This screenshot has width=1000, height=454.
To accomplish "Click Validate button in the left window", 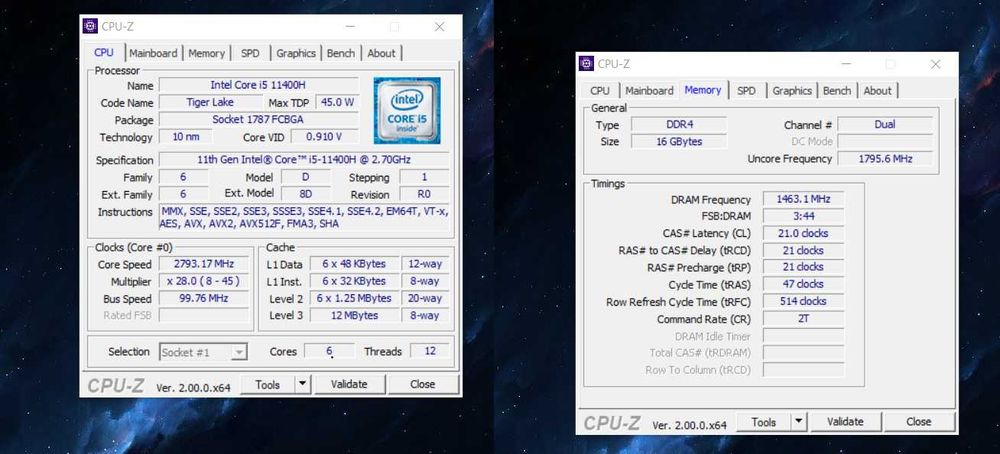I will point(349,384).
